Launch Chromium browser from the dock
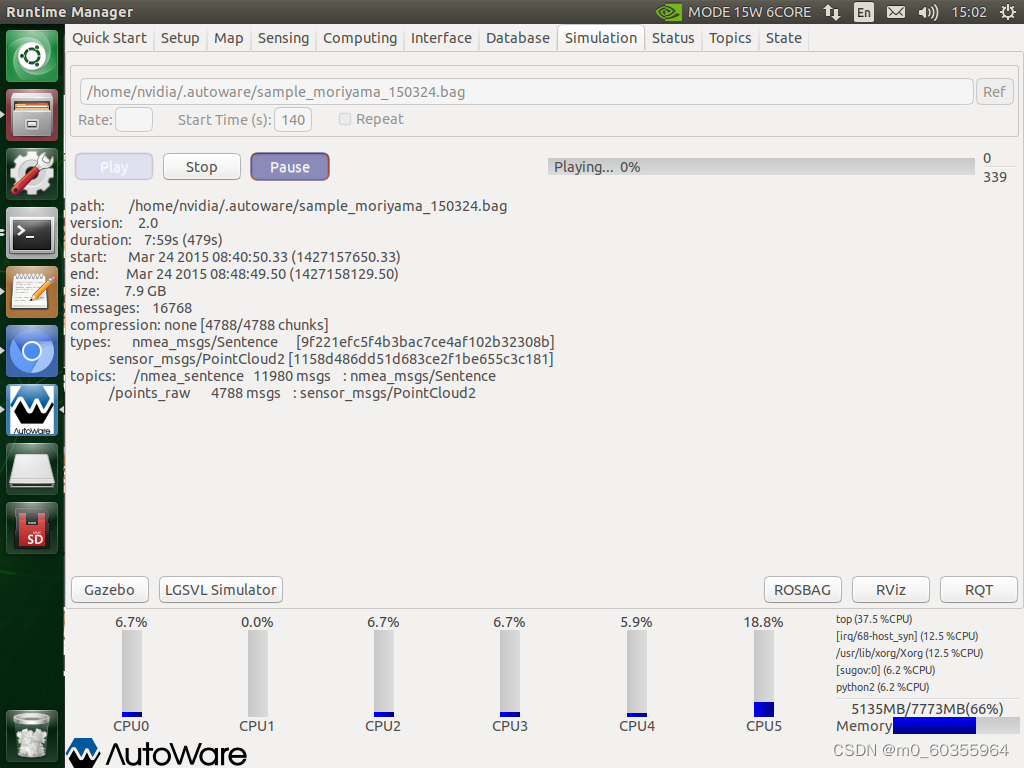Image resolution: width=1024 pixels, height=768 pixels. coord(32,351)
